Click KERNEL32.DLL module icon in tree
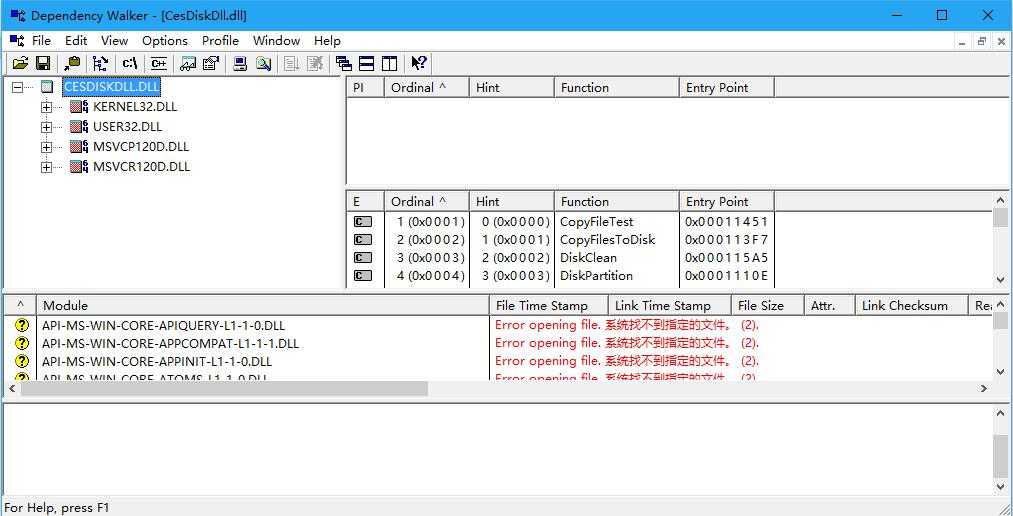The width and height of the screenshot is (1013, 516). 79,107
